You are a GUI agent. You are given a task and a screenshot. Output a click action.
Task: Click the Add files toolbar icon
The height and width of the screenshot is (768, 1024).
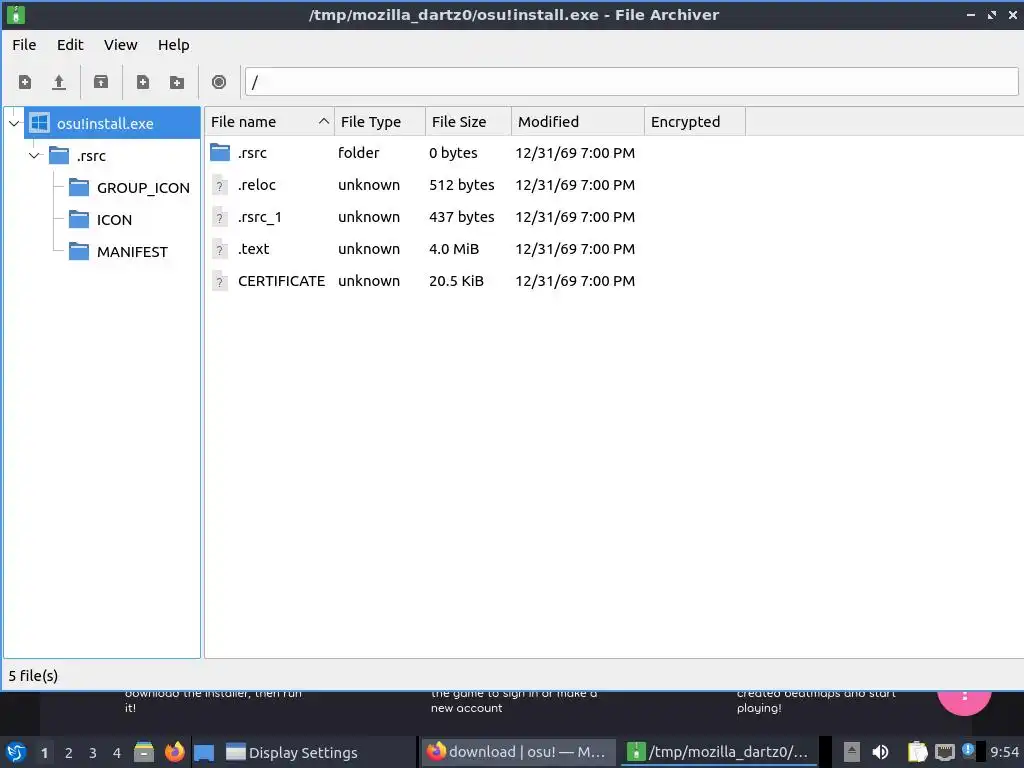coord(142,82)
